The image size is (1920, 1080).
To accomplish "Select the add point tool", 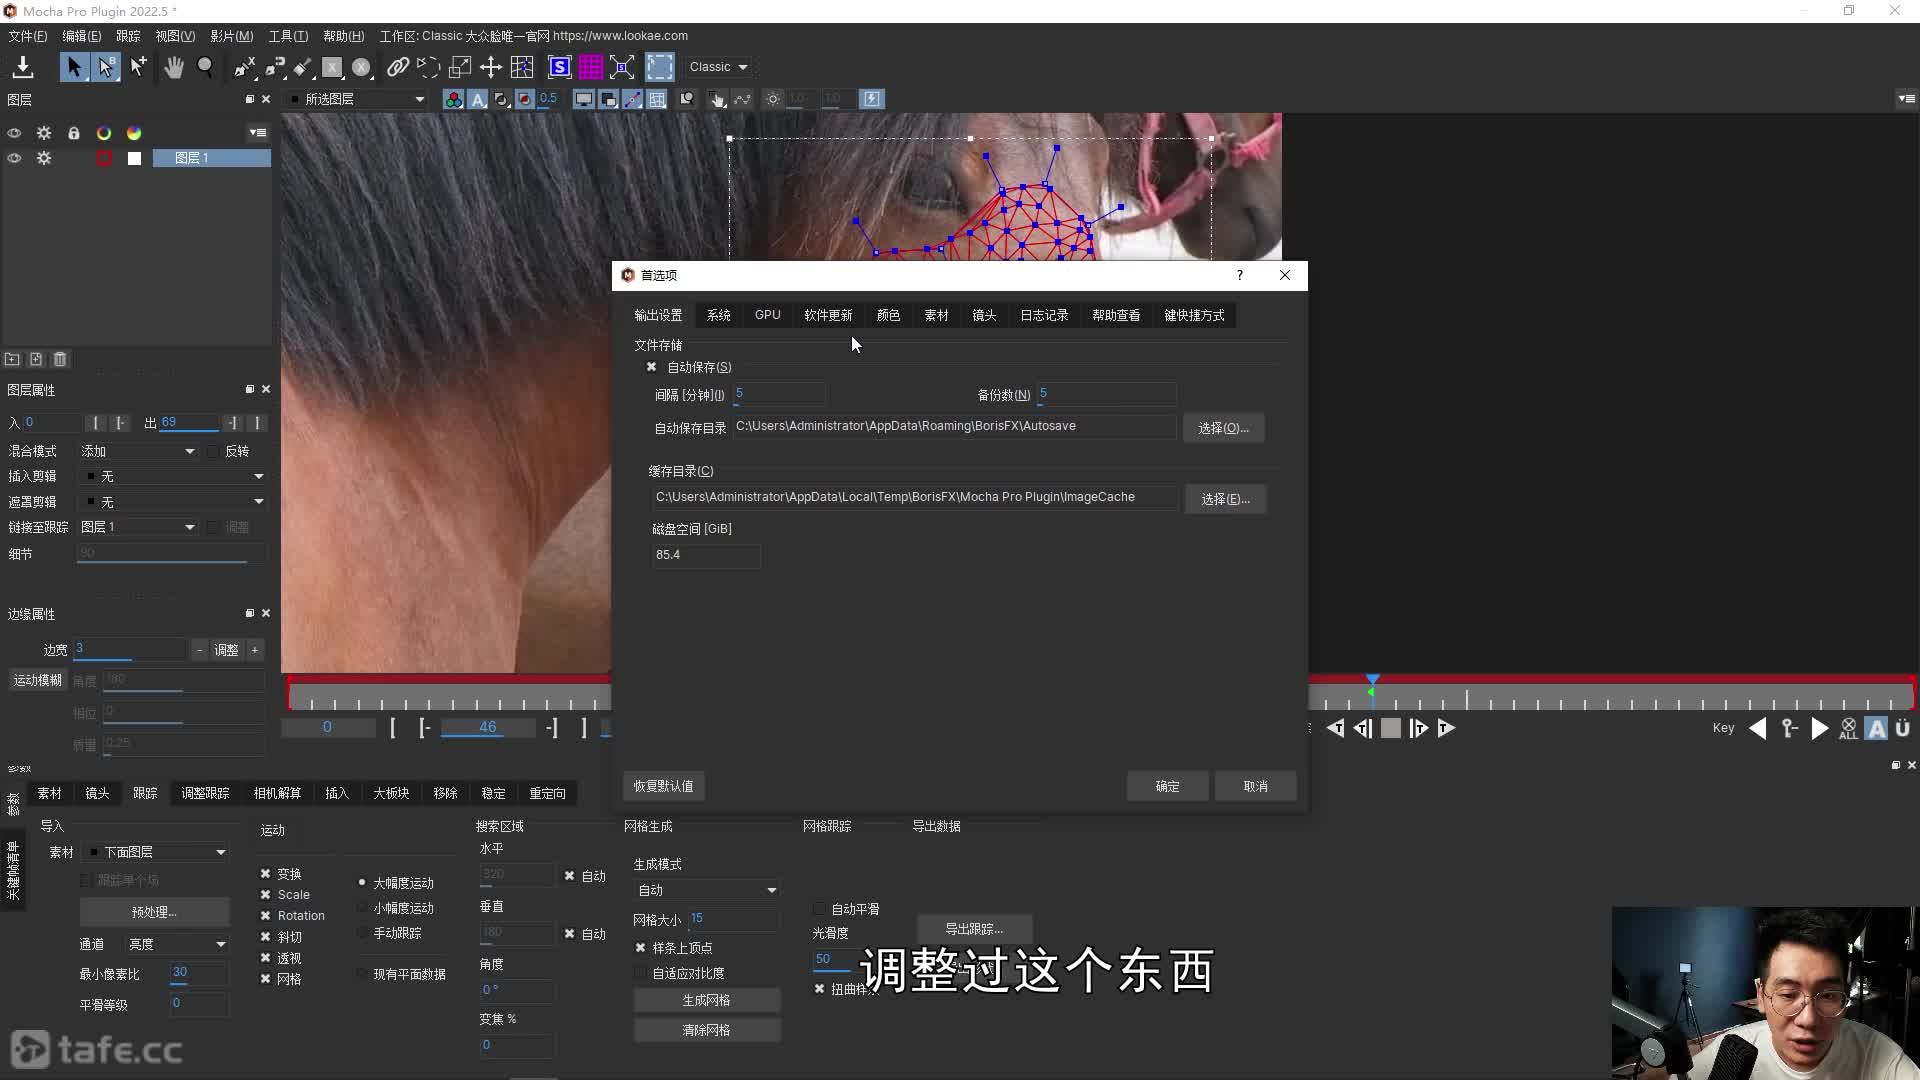I will (x=138, y=67).
